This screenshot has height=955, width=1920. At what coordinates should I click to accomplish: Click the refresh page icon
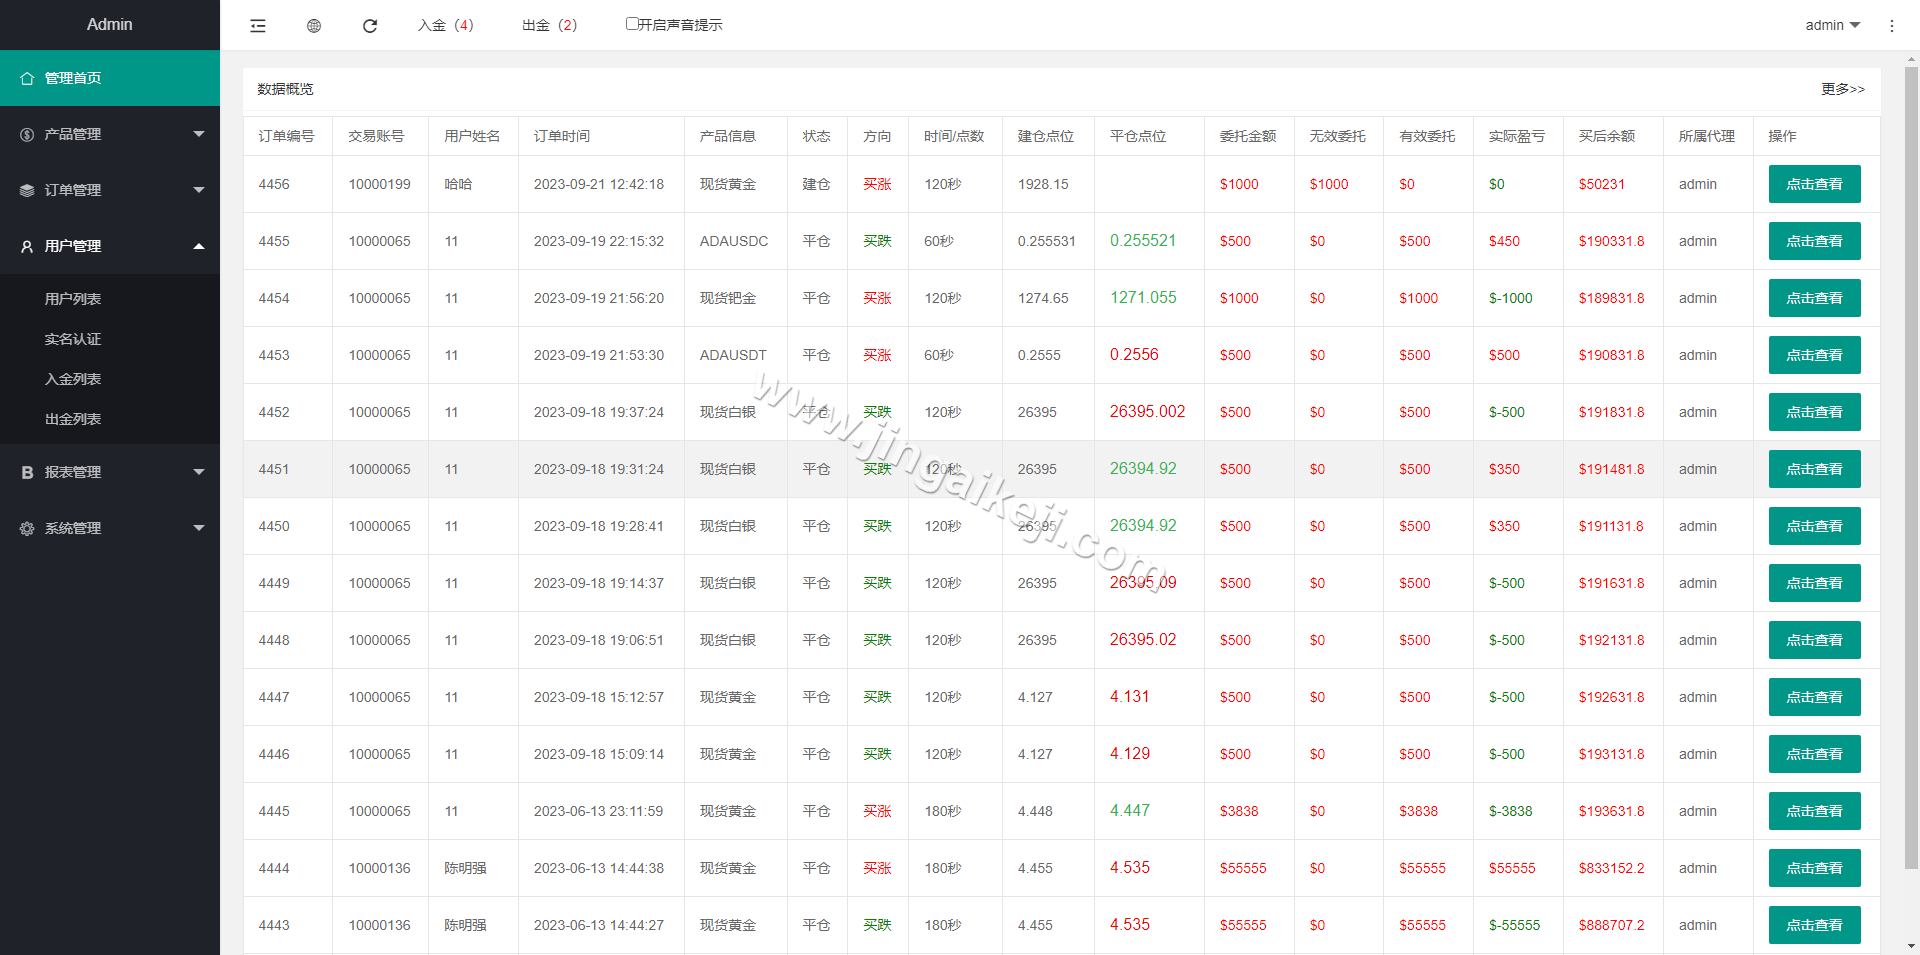point(370,26)
